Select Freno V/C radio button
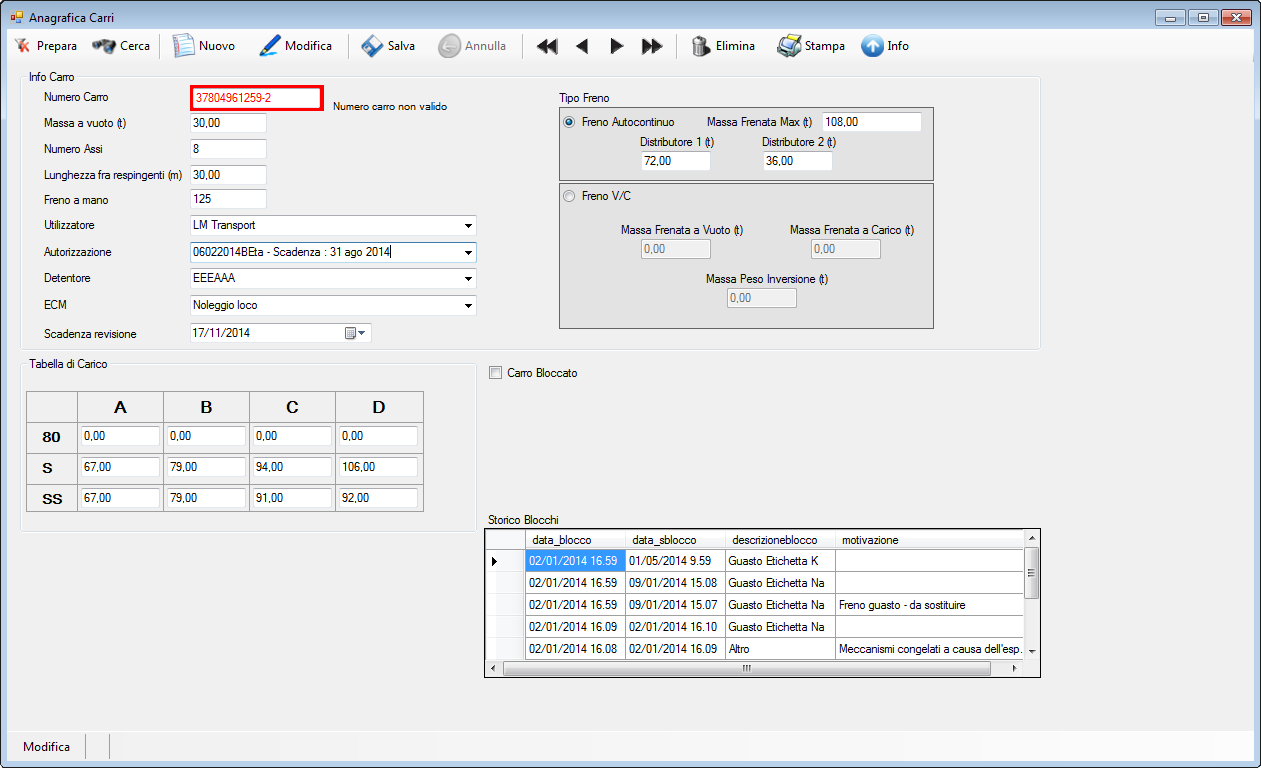The height and width of the screenshot is (768, 1261). tap(570, 196)
